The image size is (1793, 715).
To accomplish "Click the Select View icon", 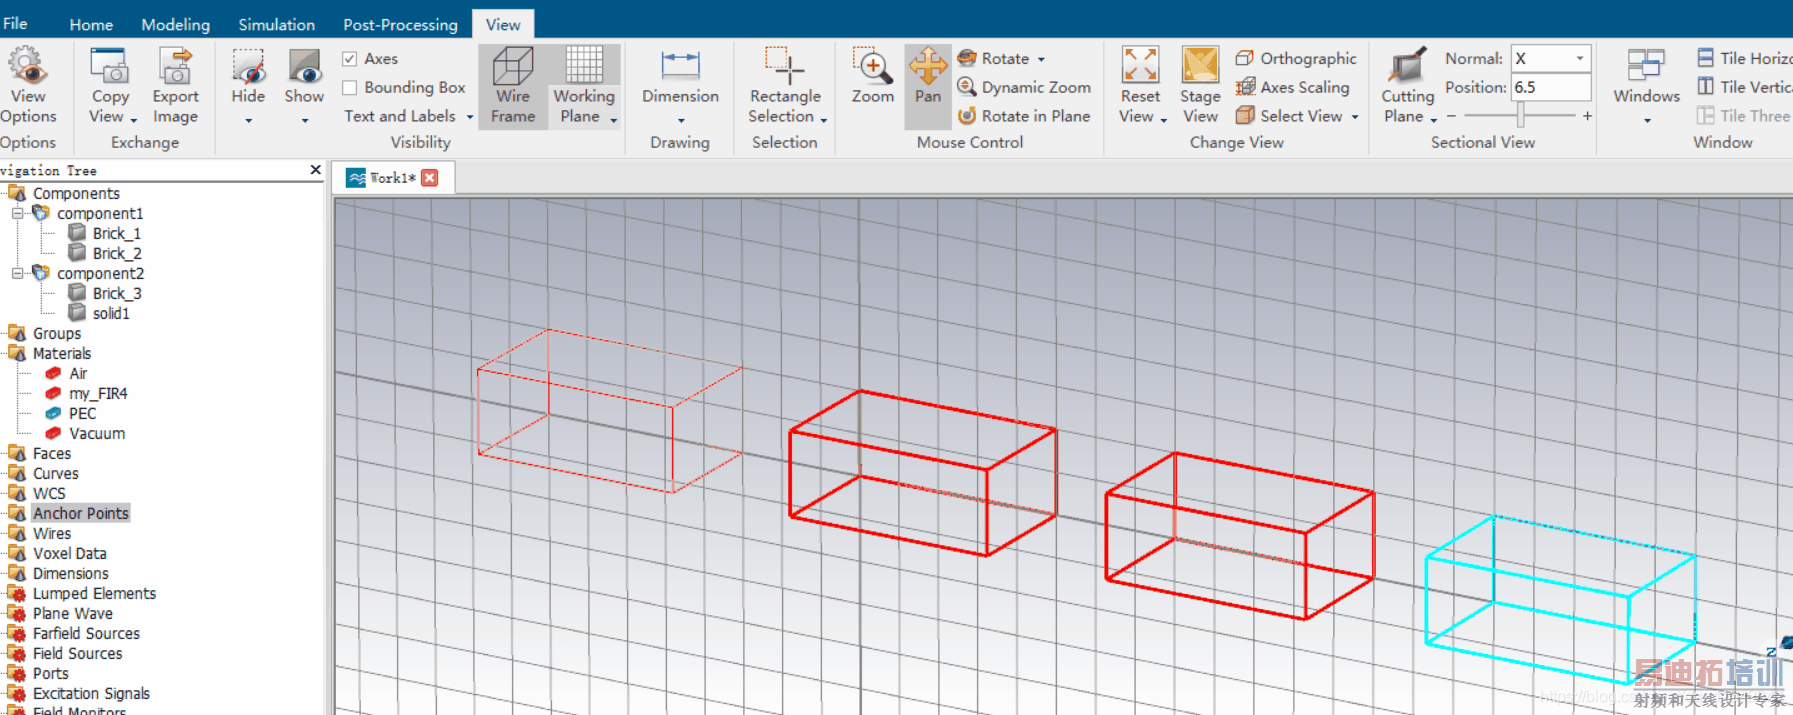I will click(x=1245, y=116).
